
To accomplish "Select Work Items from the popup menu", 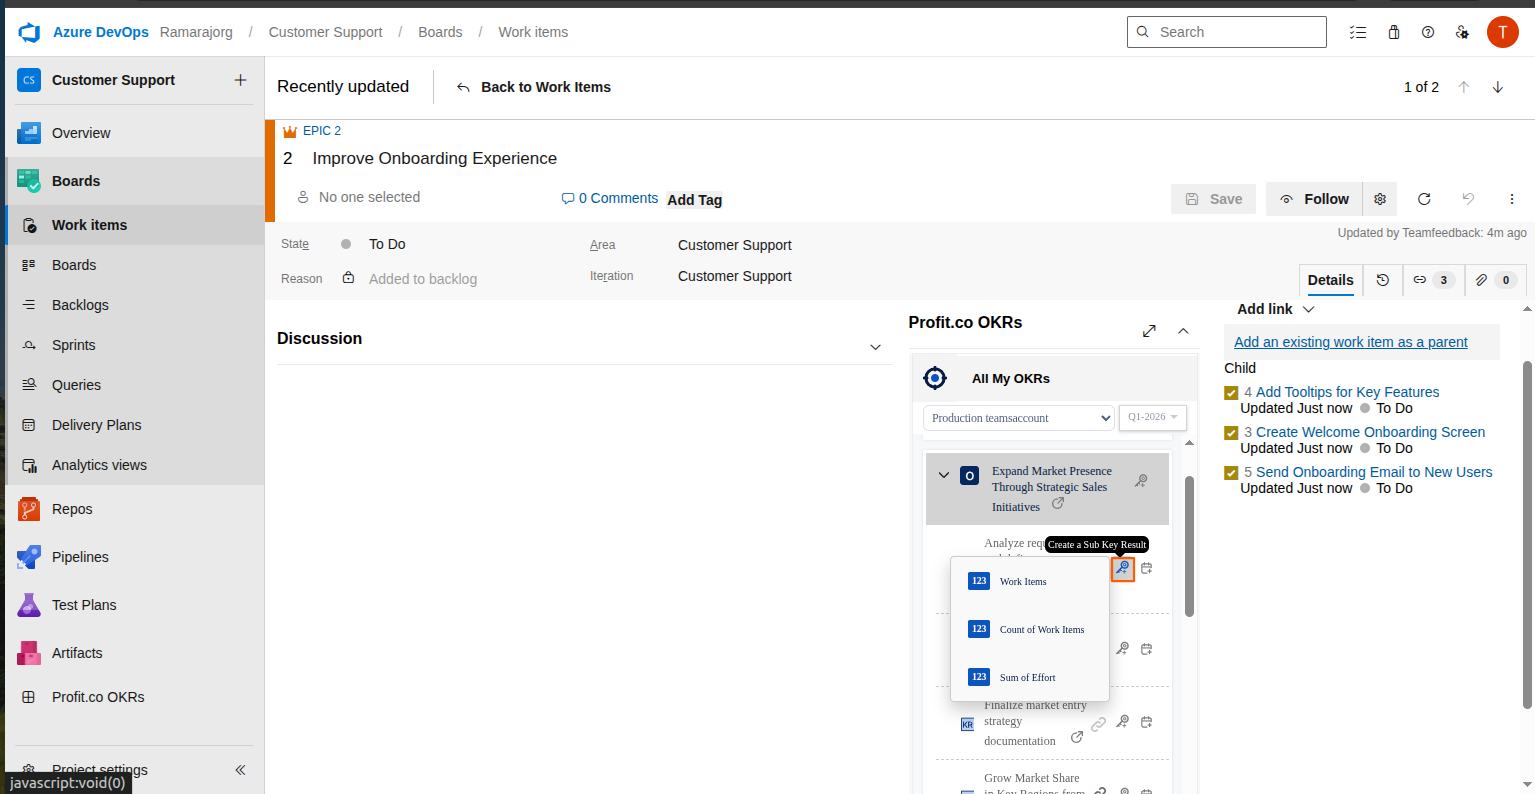I will [x=1029, y=581].
